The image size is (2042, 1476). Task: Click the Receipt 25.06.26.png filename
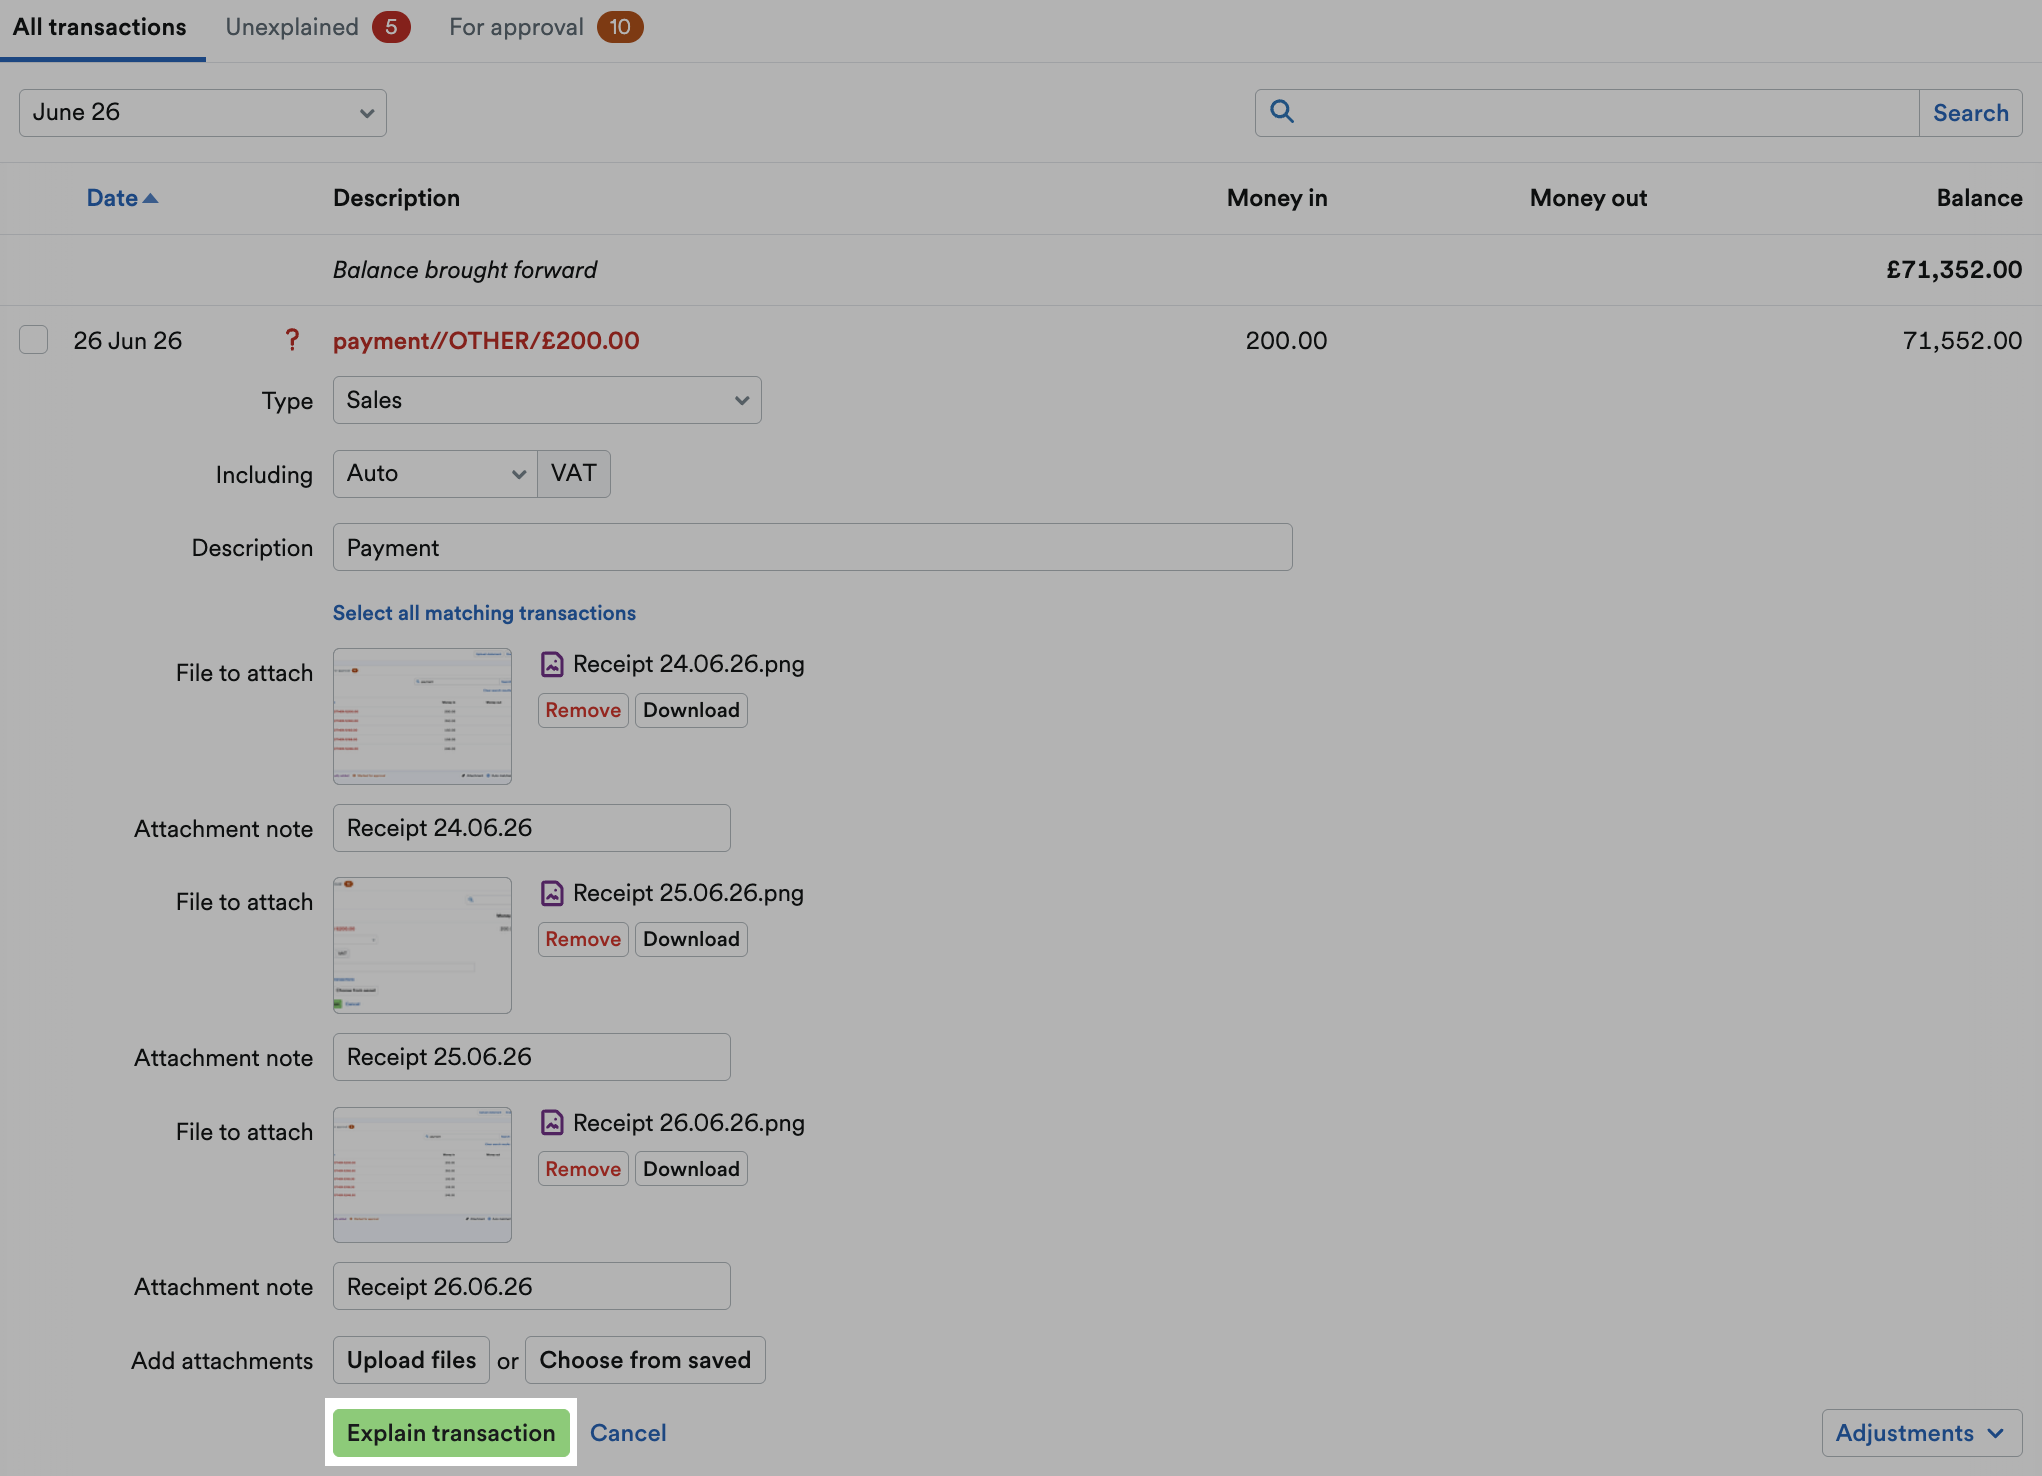coord(688,893)
